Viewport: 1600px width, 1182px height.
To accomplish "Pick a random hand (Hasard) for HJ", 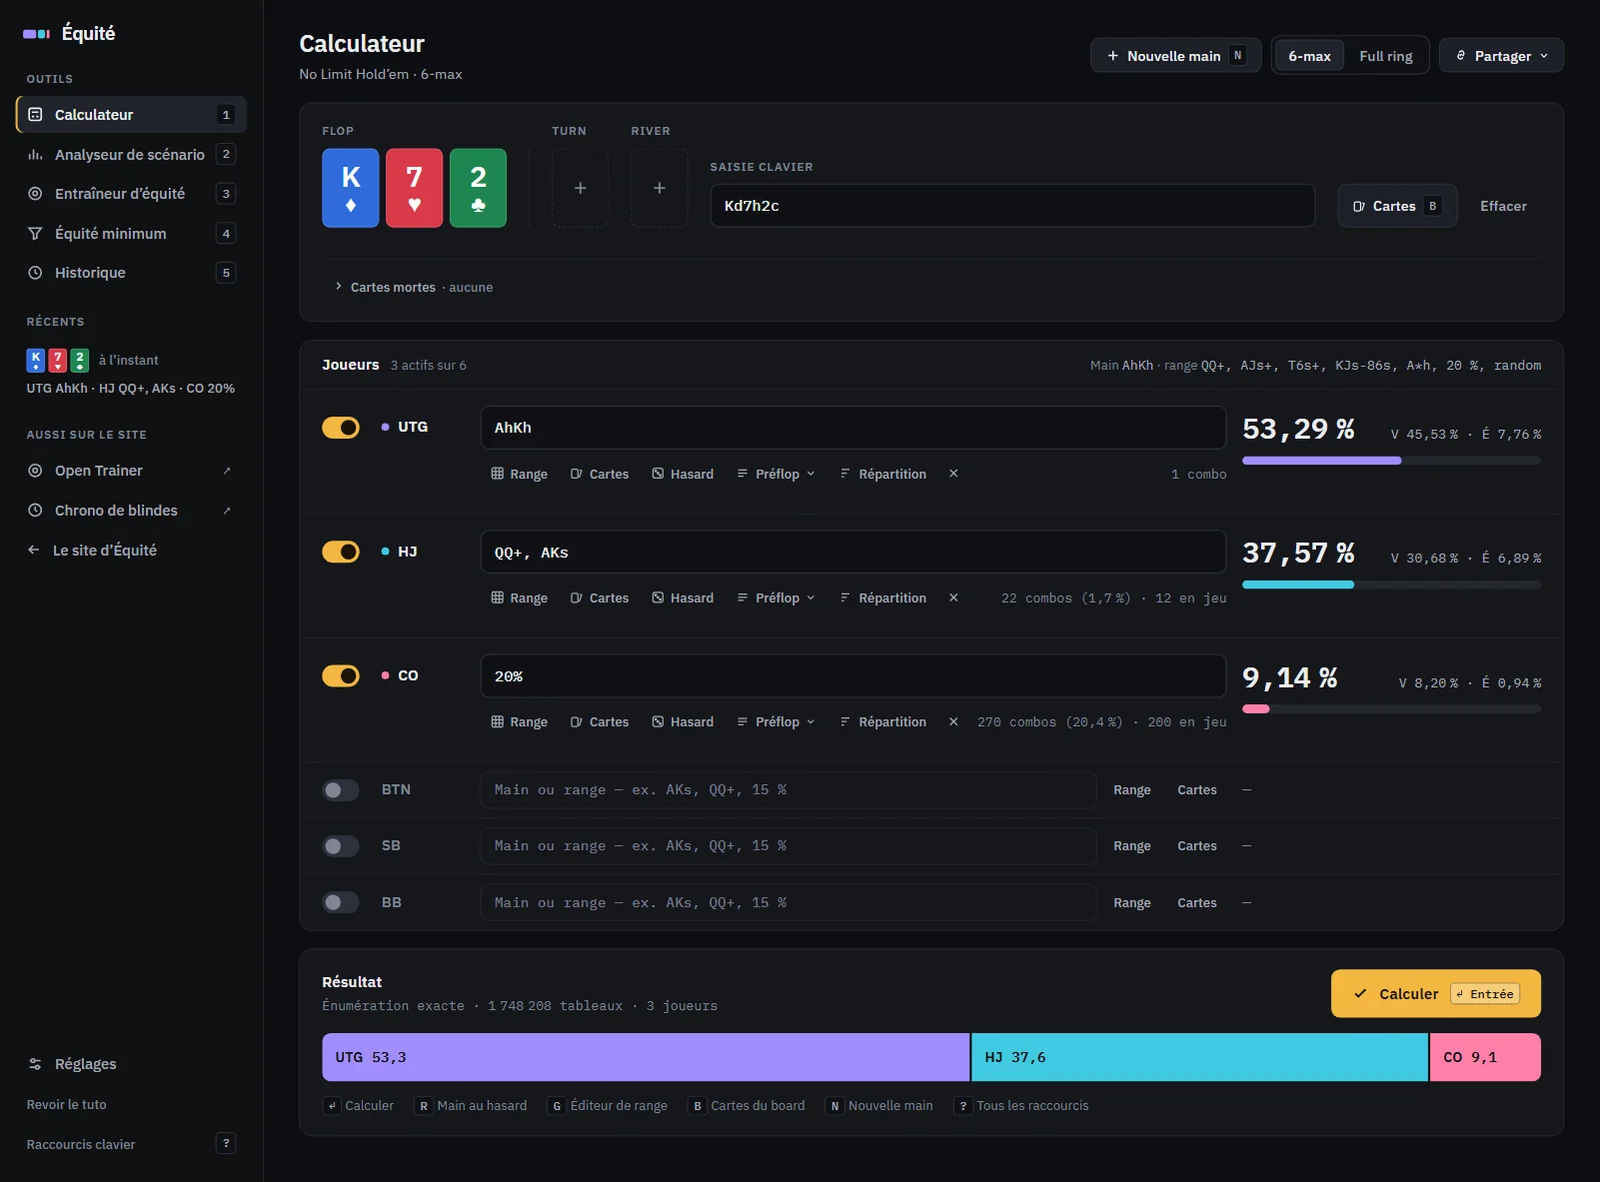I will pos(683,598).
